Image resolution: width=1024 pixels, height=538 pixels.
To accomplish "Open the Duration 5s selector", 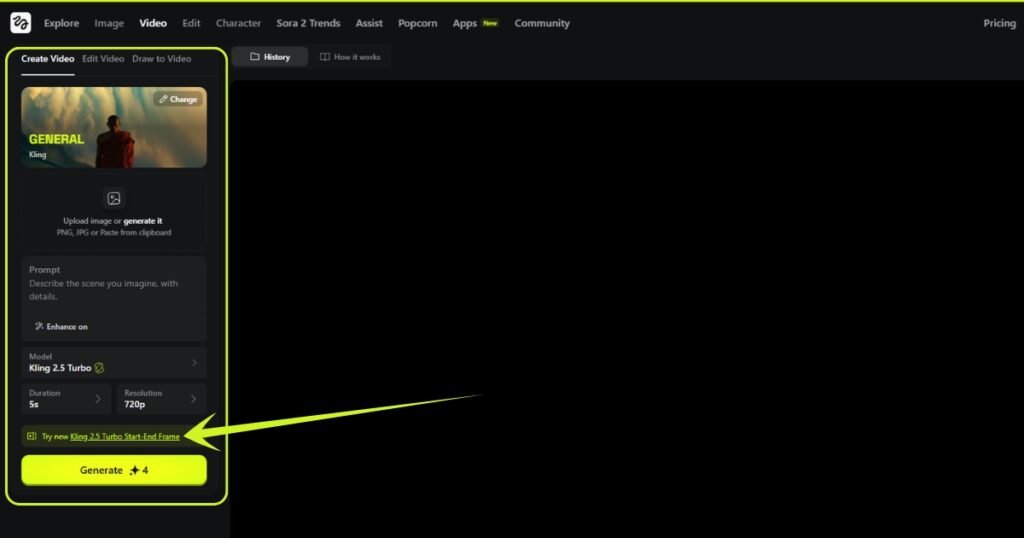I will (66, 399).
